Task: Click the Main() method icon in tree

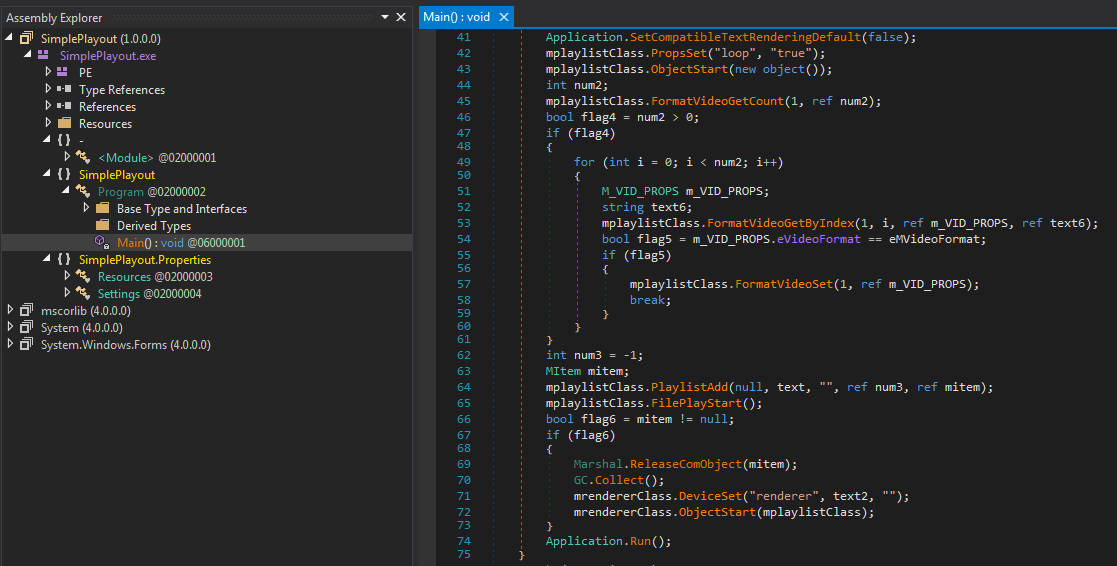Action: point(101,243)
